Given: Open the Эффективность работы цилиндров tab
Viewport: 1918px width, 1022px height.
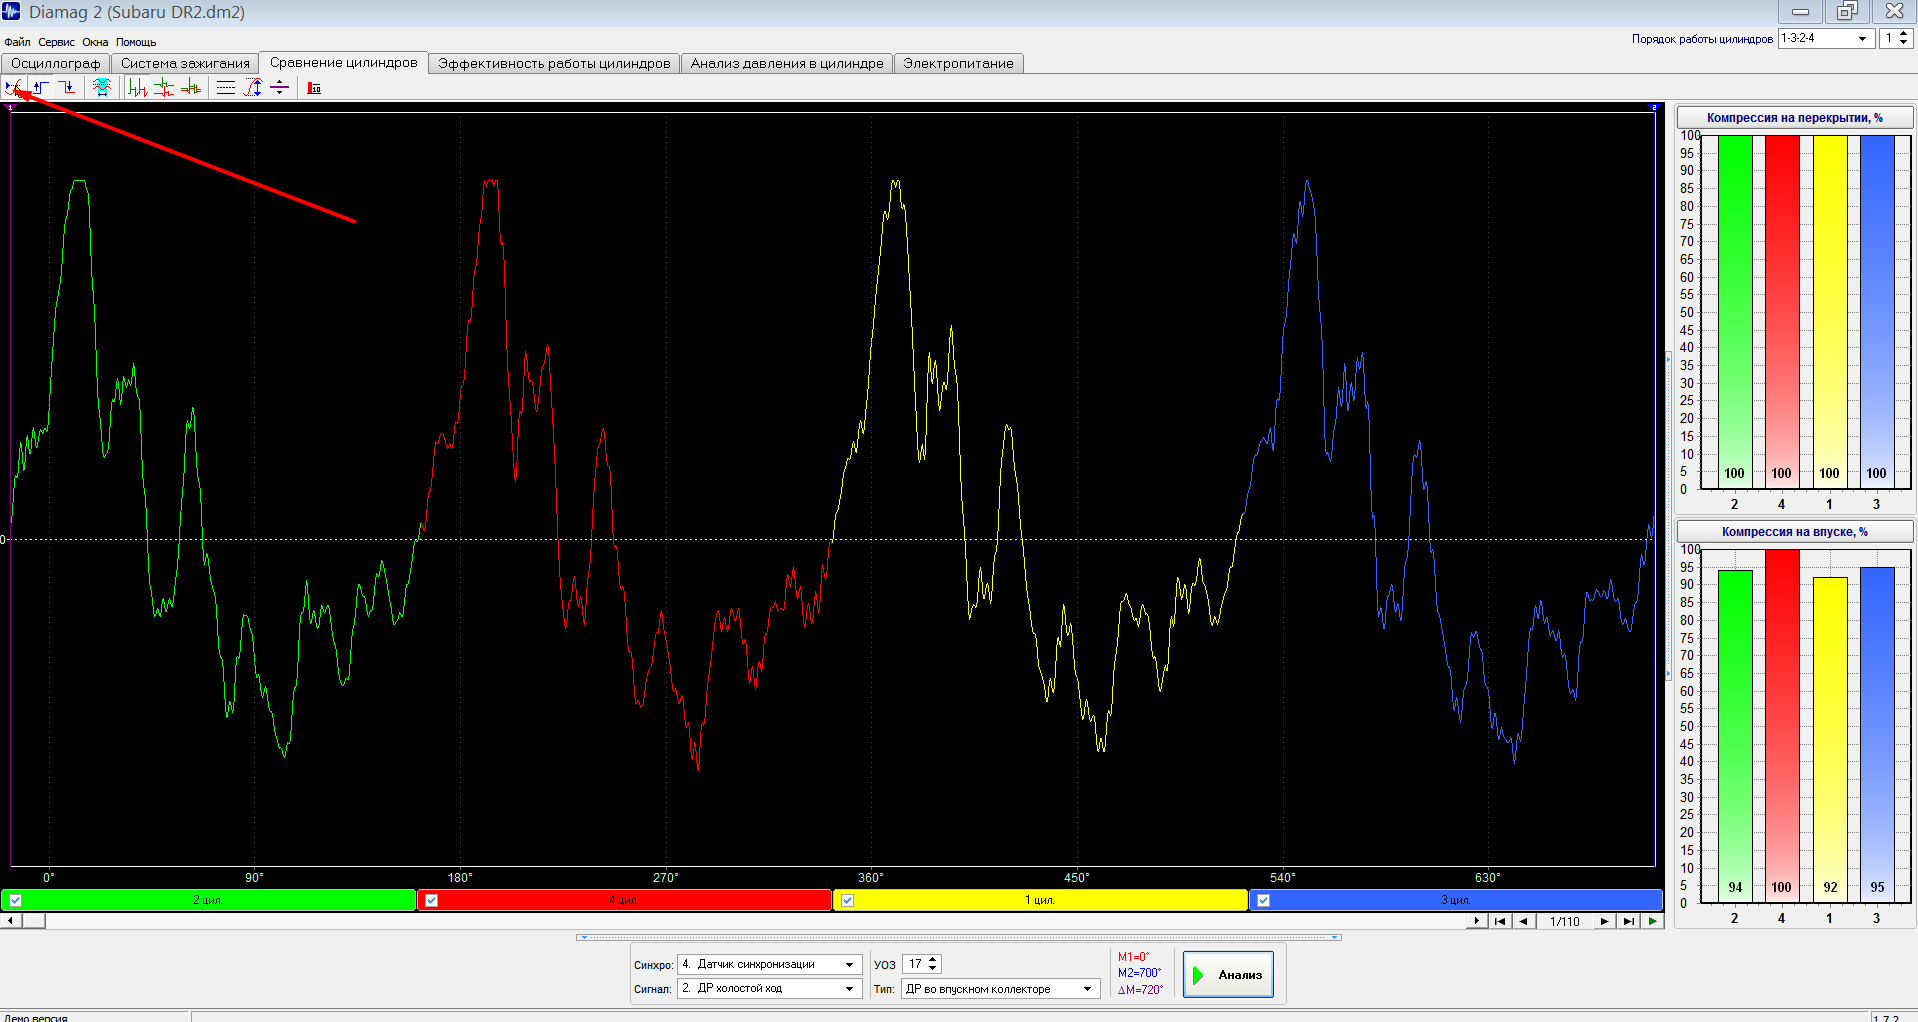Looking at the screenshot, I should coord(554,63).
